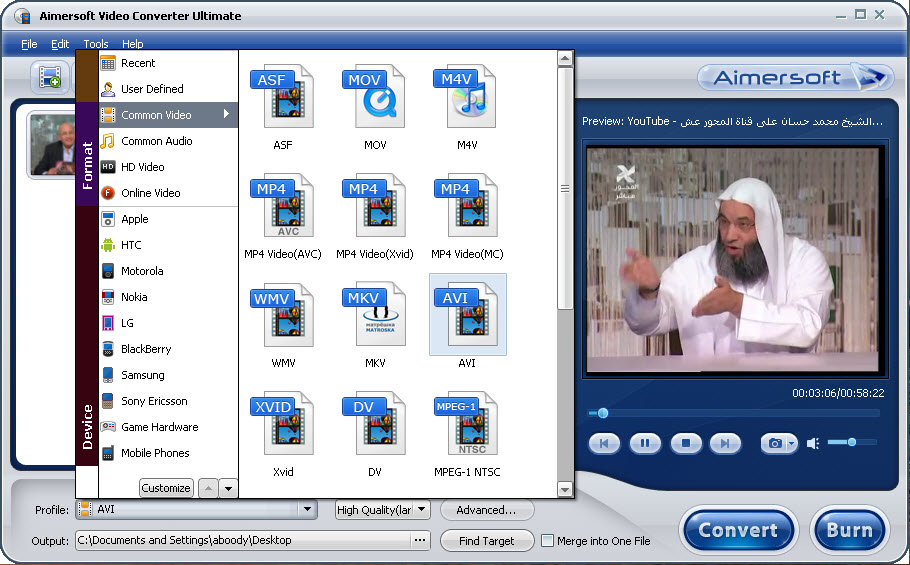910x565 pixels.
Task: Select the Sony Ericsson device category
Action: coord(168,401)
